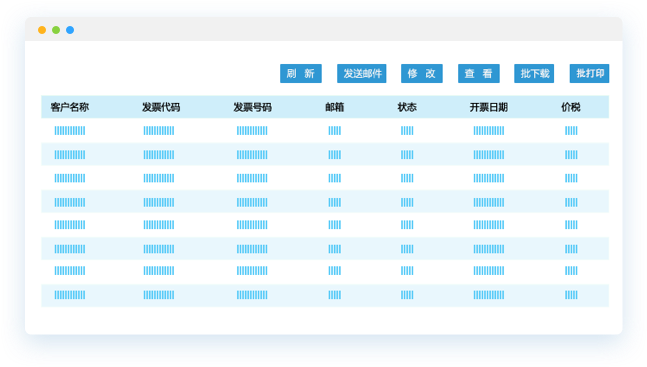Select the 发票代码 column header
This screenshot has height=367, width=647.
click(161, 107)
